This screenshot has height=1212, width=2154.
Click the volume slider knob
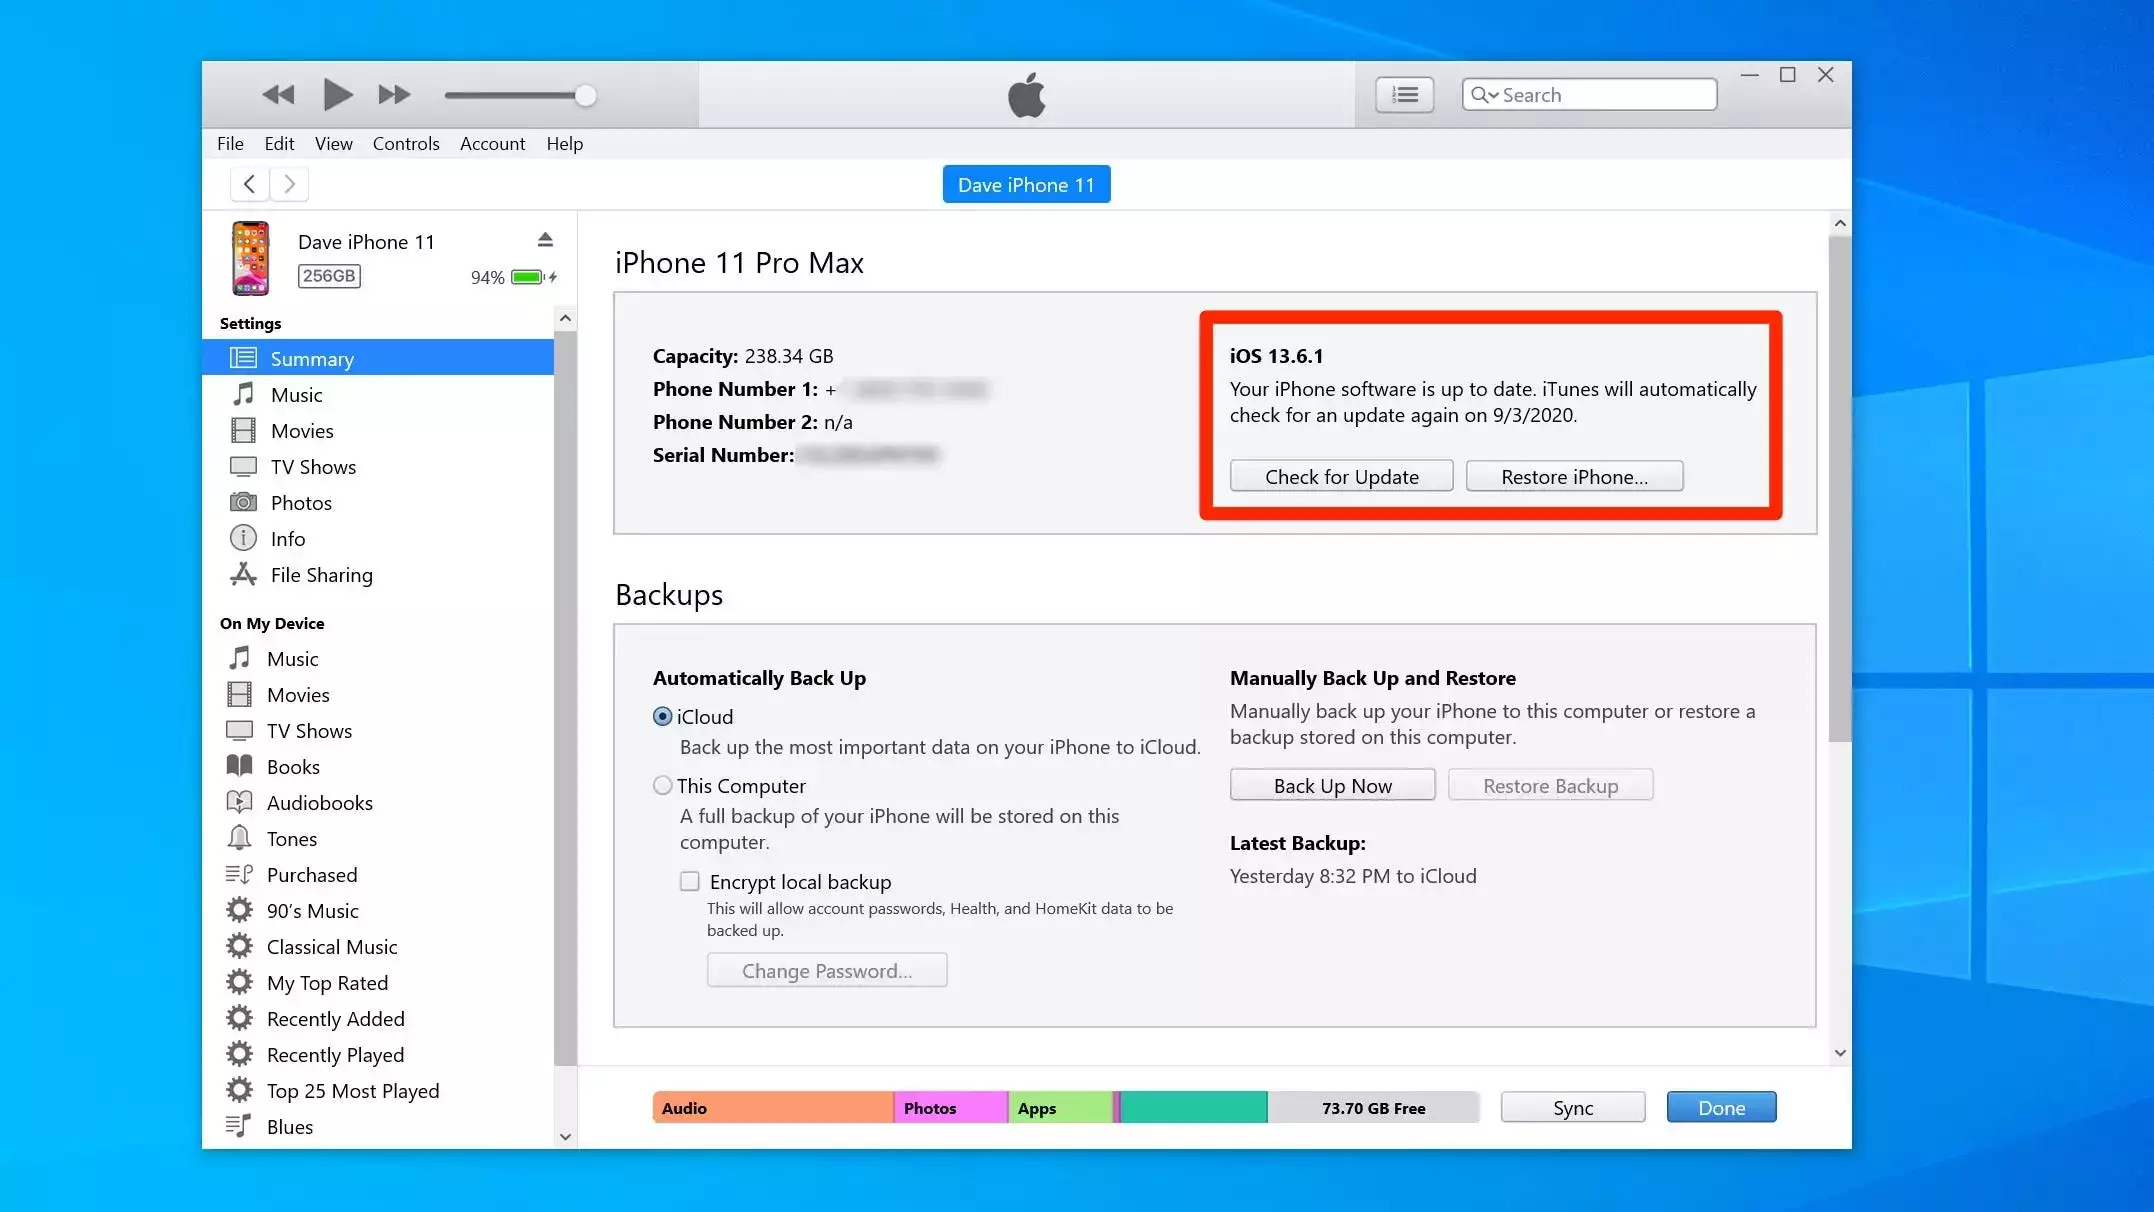pos(586,96)
